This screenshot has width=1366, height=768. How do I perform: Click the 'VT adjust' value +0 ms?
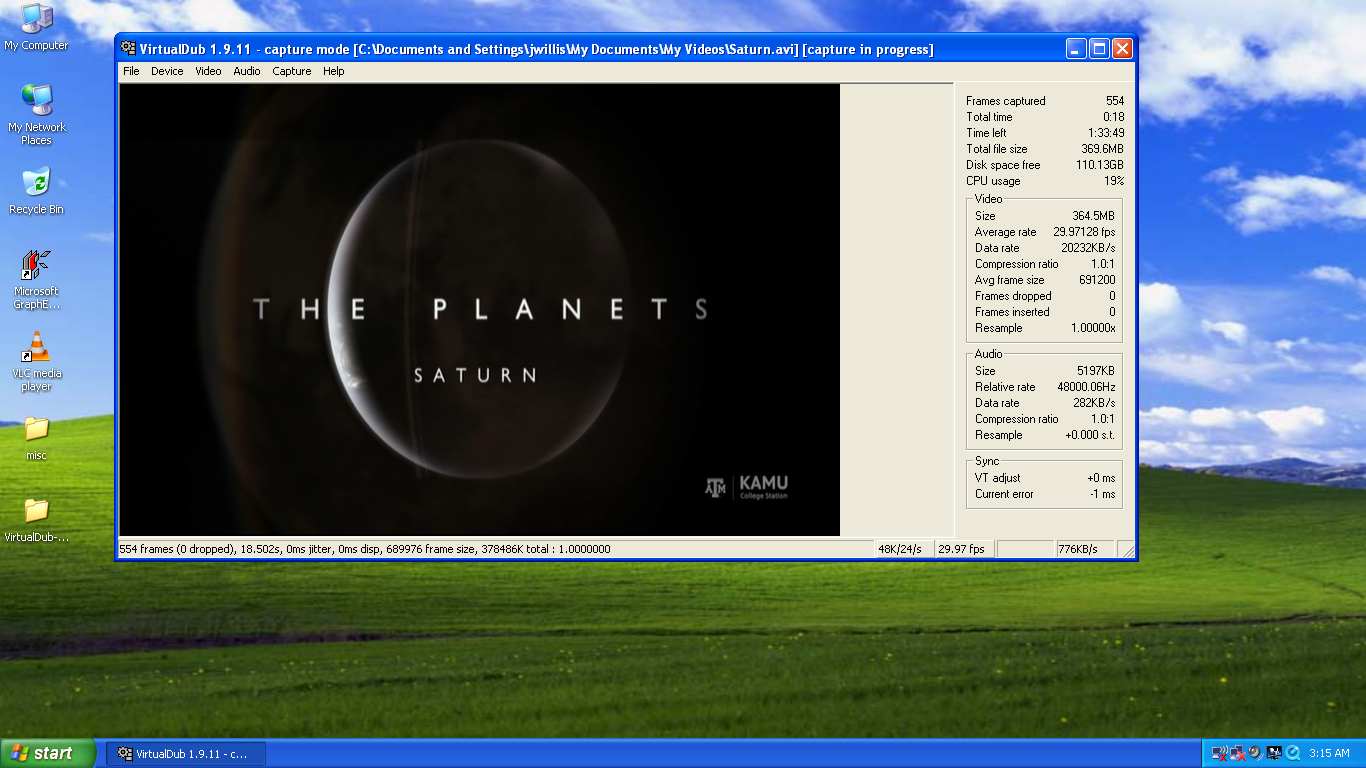pyautogui.click(x=1101, y=478)
